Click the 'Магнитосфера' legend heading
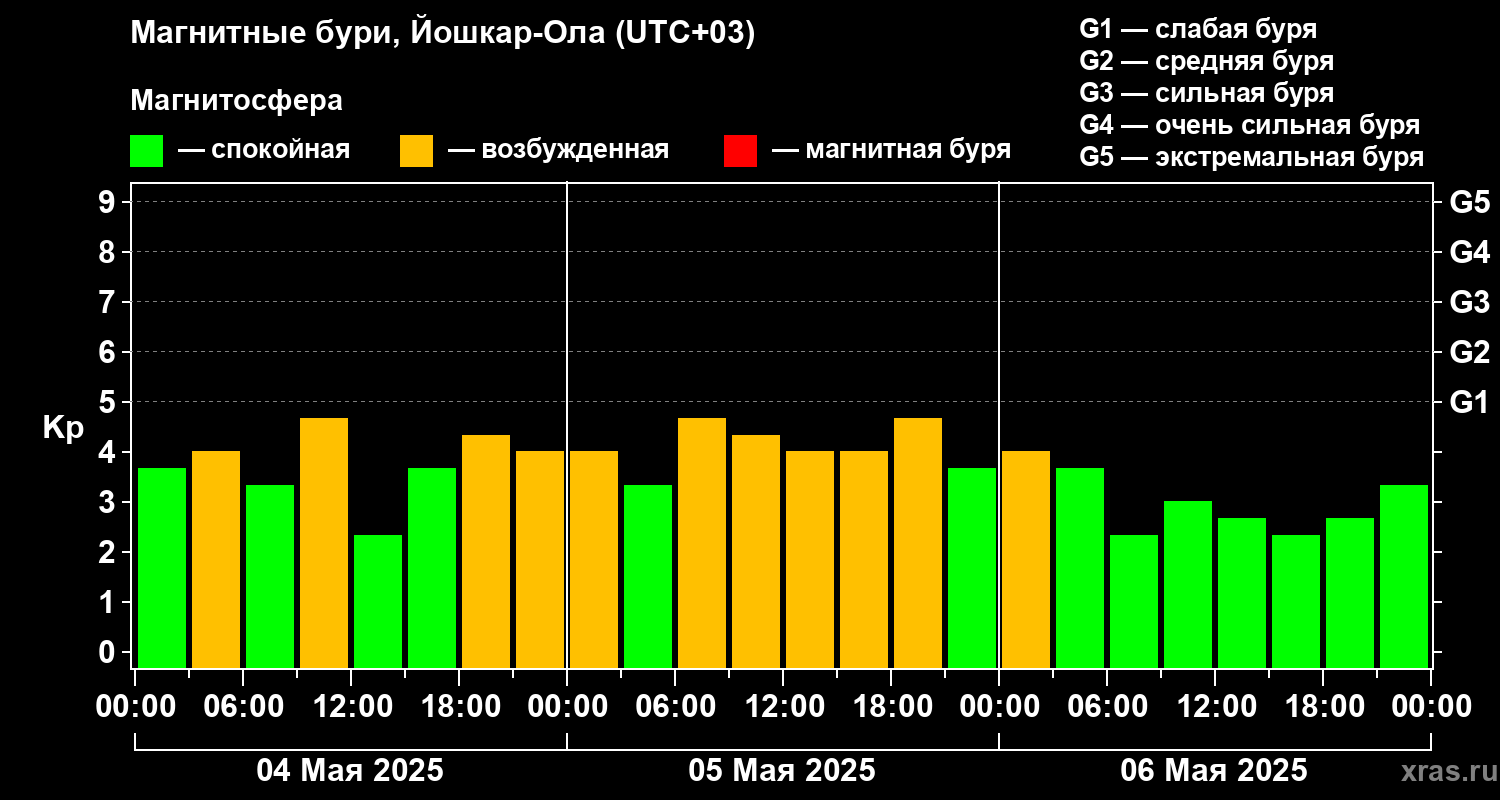 (236, 101)
